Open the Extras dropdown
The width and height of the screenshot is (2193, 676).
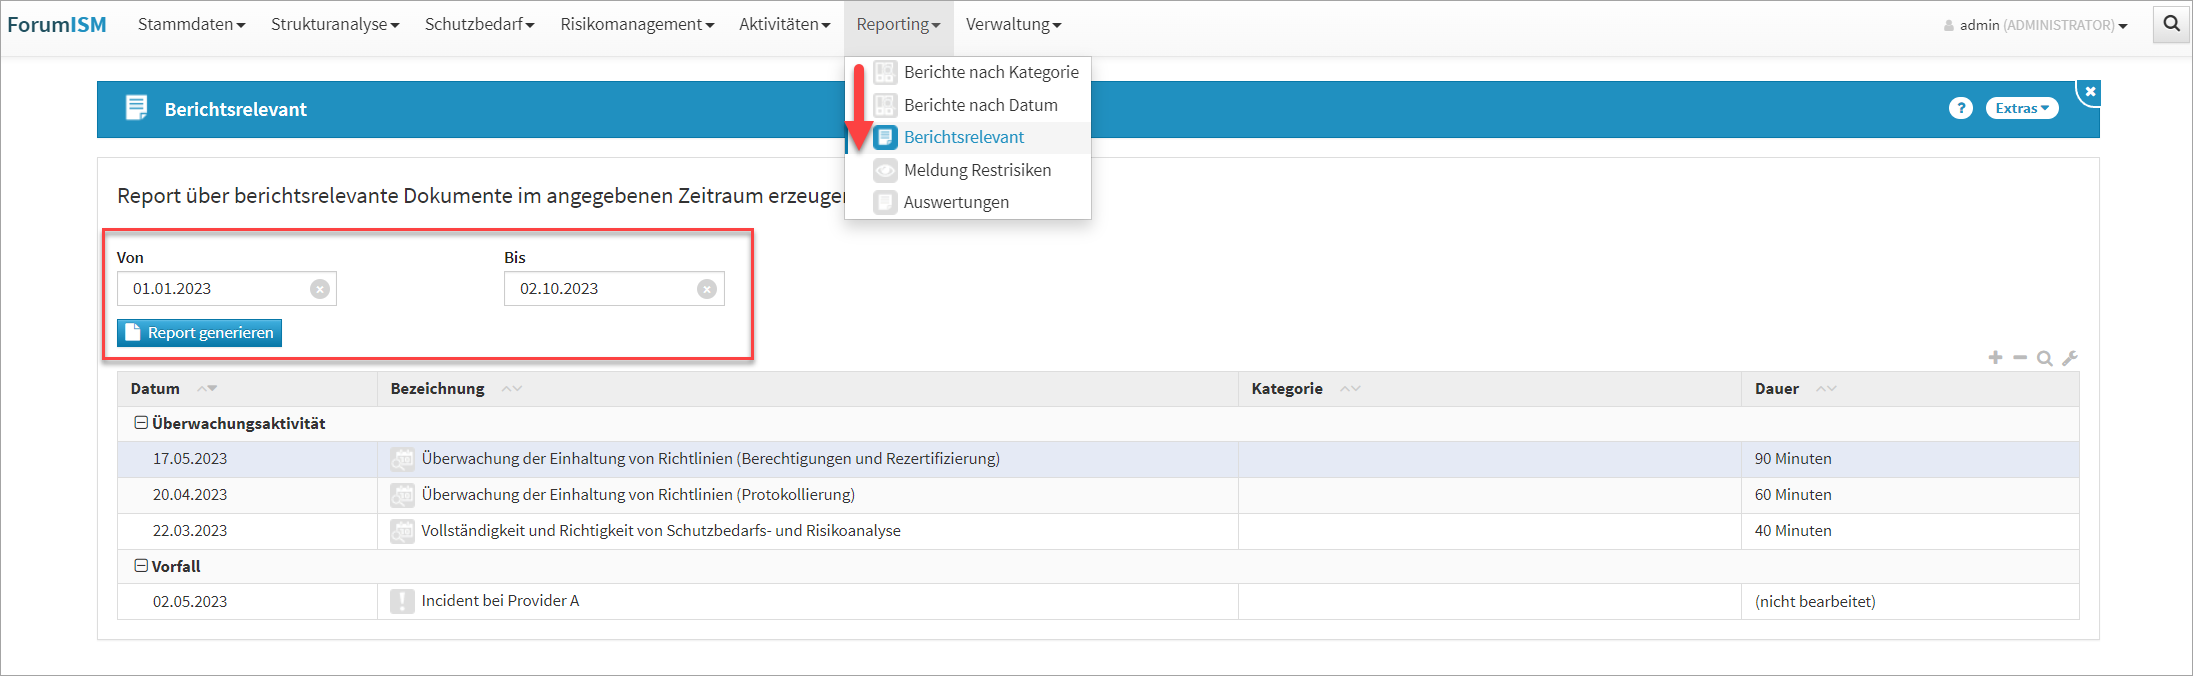pyautogui.click(x=2021, y=108)
